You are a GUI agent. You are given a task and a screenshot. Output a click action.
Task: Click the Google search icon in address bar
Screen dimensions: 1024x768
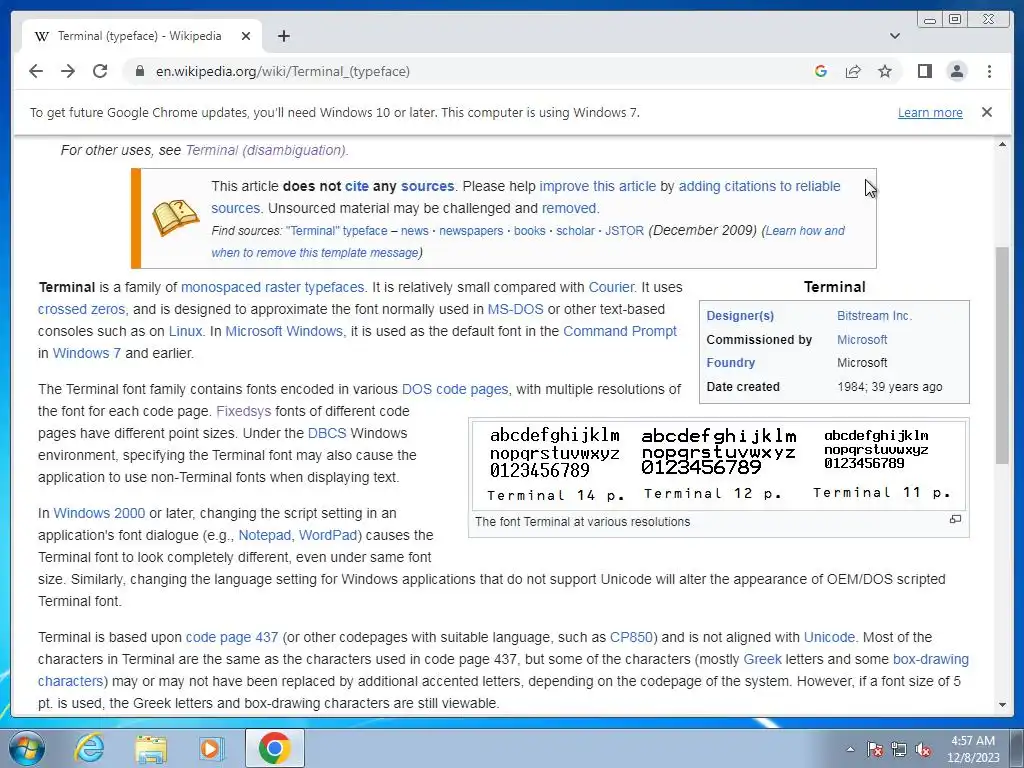click(x=821, y=71)
